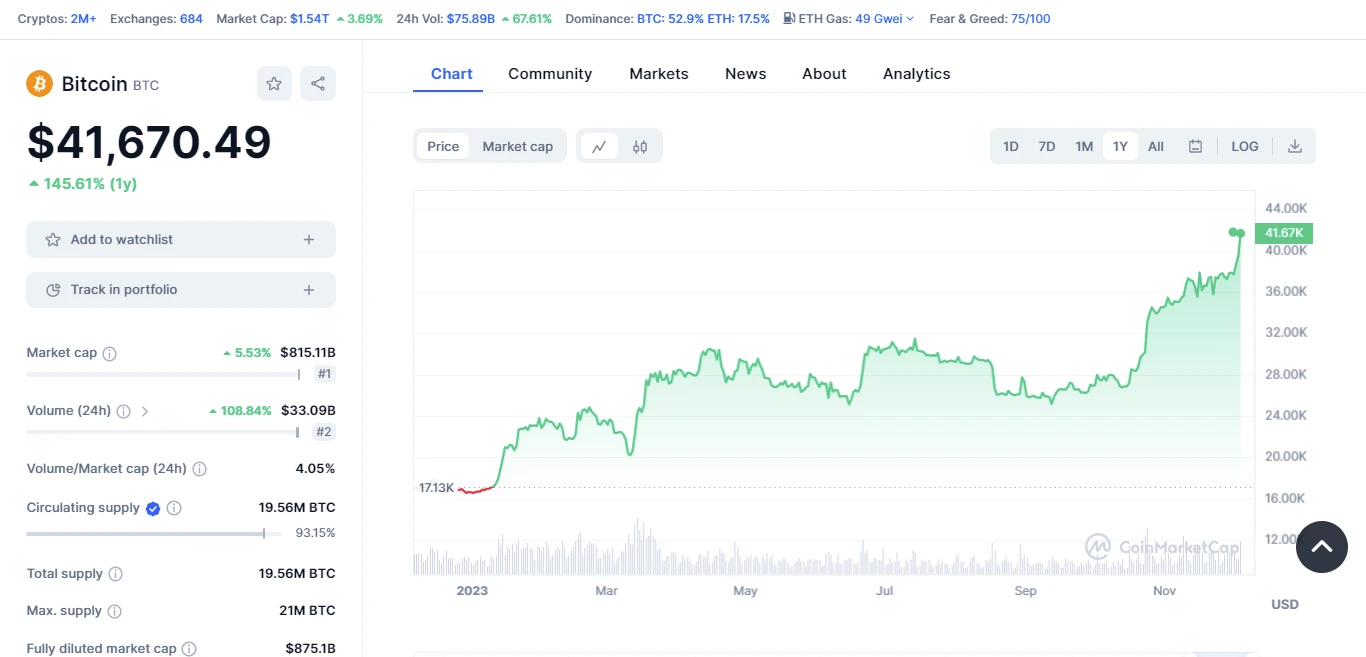Star Bitcoin as a favorite
Screen dimensions: 1366x657
274,84
